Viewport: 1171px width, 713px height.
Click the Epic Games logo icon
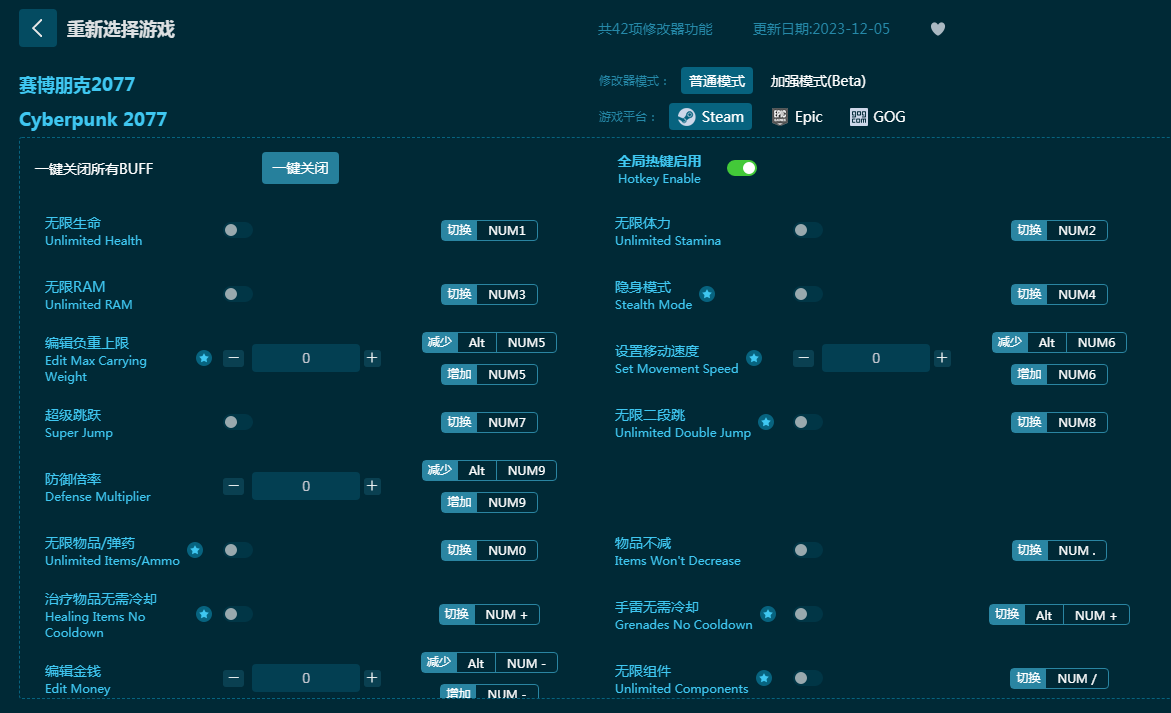(780, 116)
